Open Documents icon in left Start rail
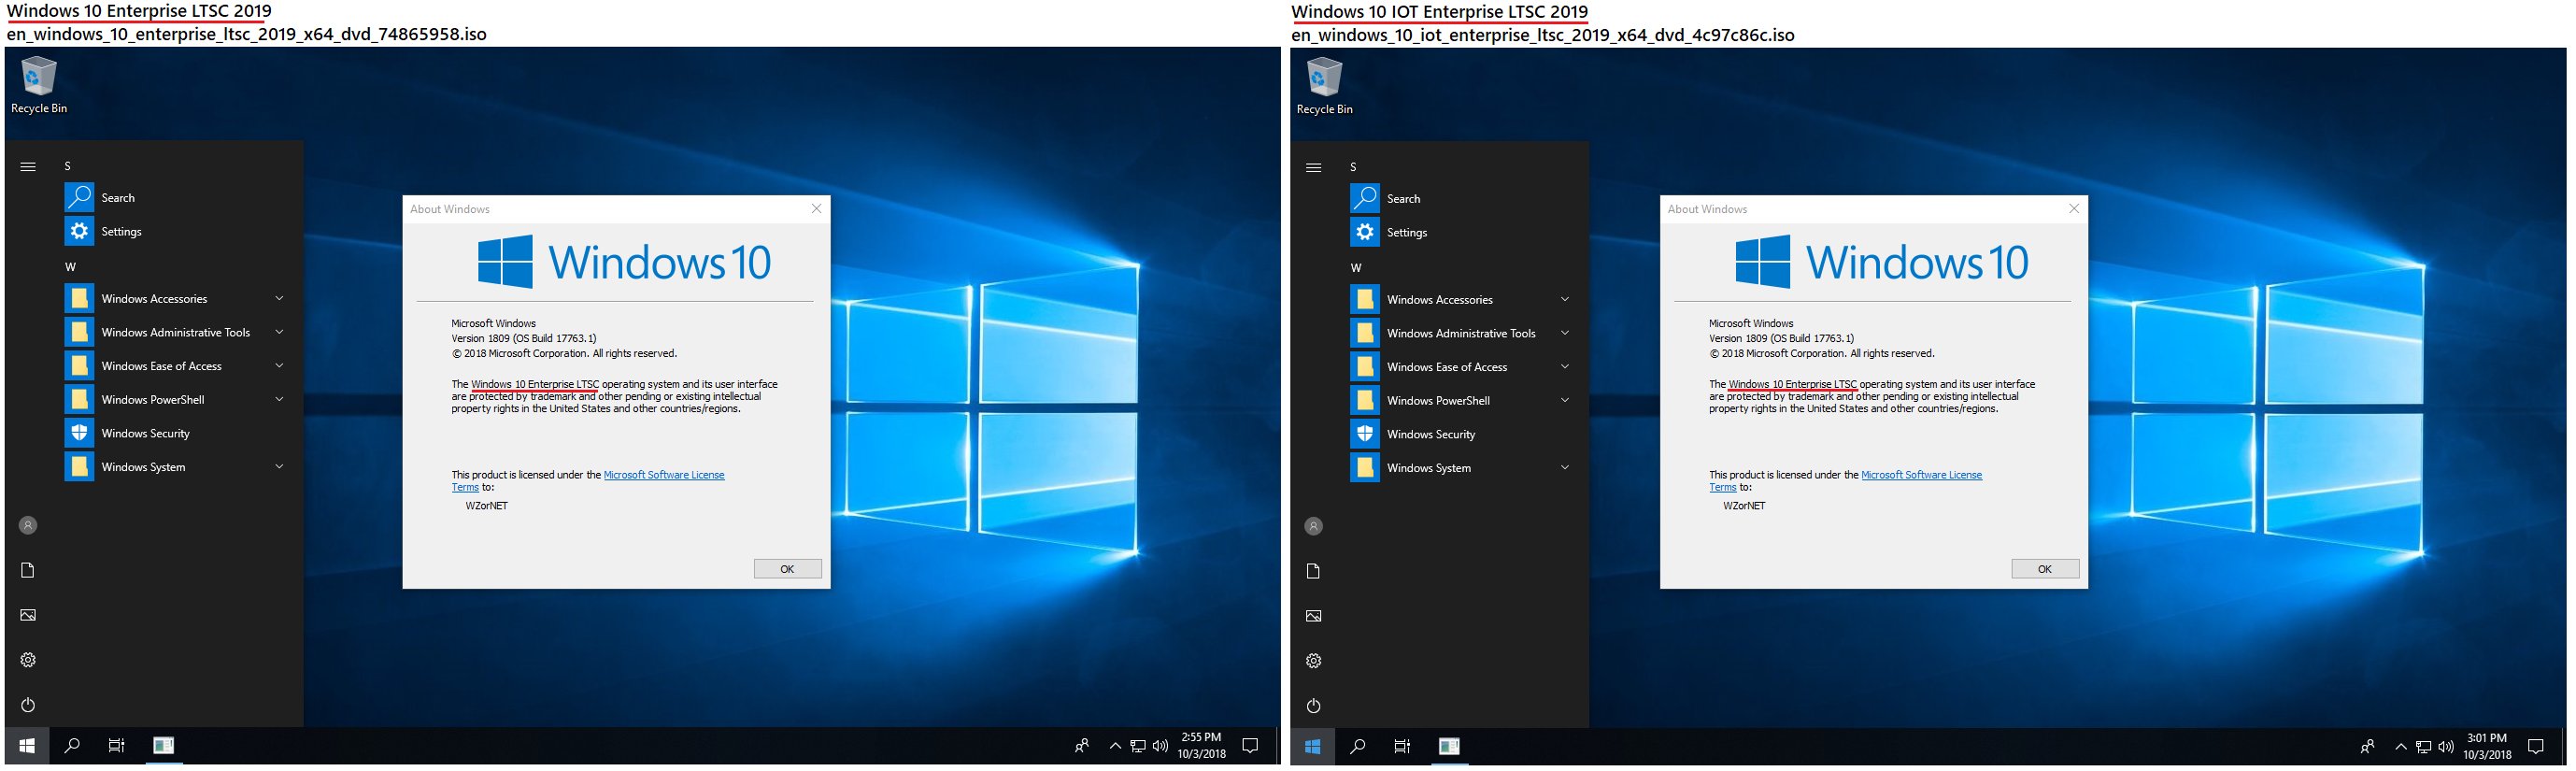The height and width of the screenshot is (771, 2576). pyautogui.click(x=28, y=570)
